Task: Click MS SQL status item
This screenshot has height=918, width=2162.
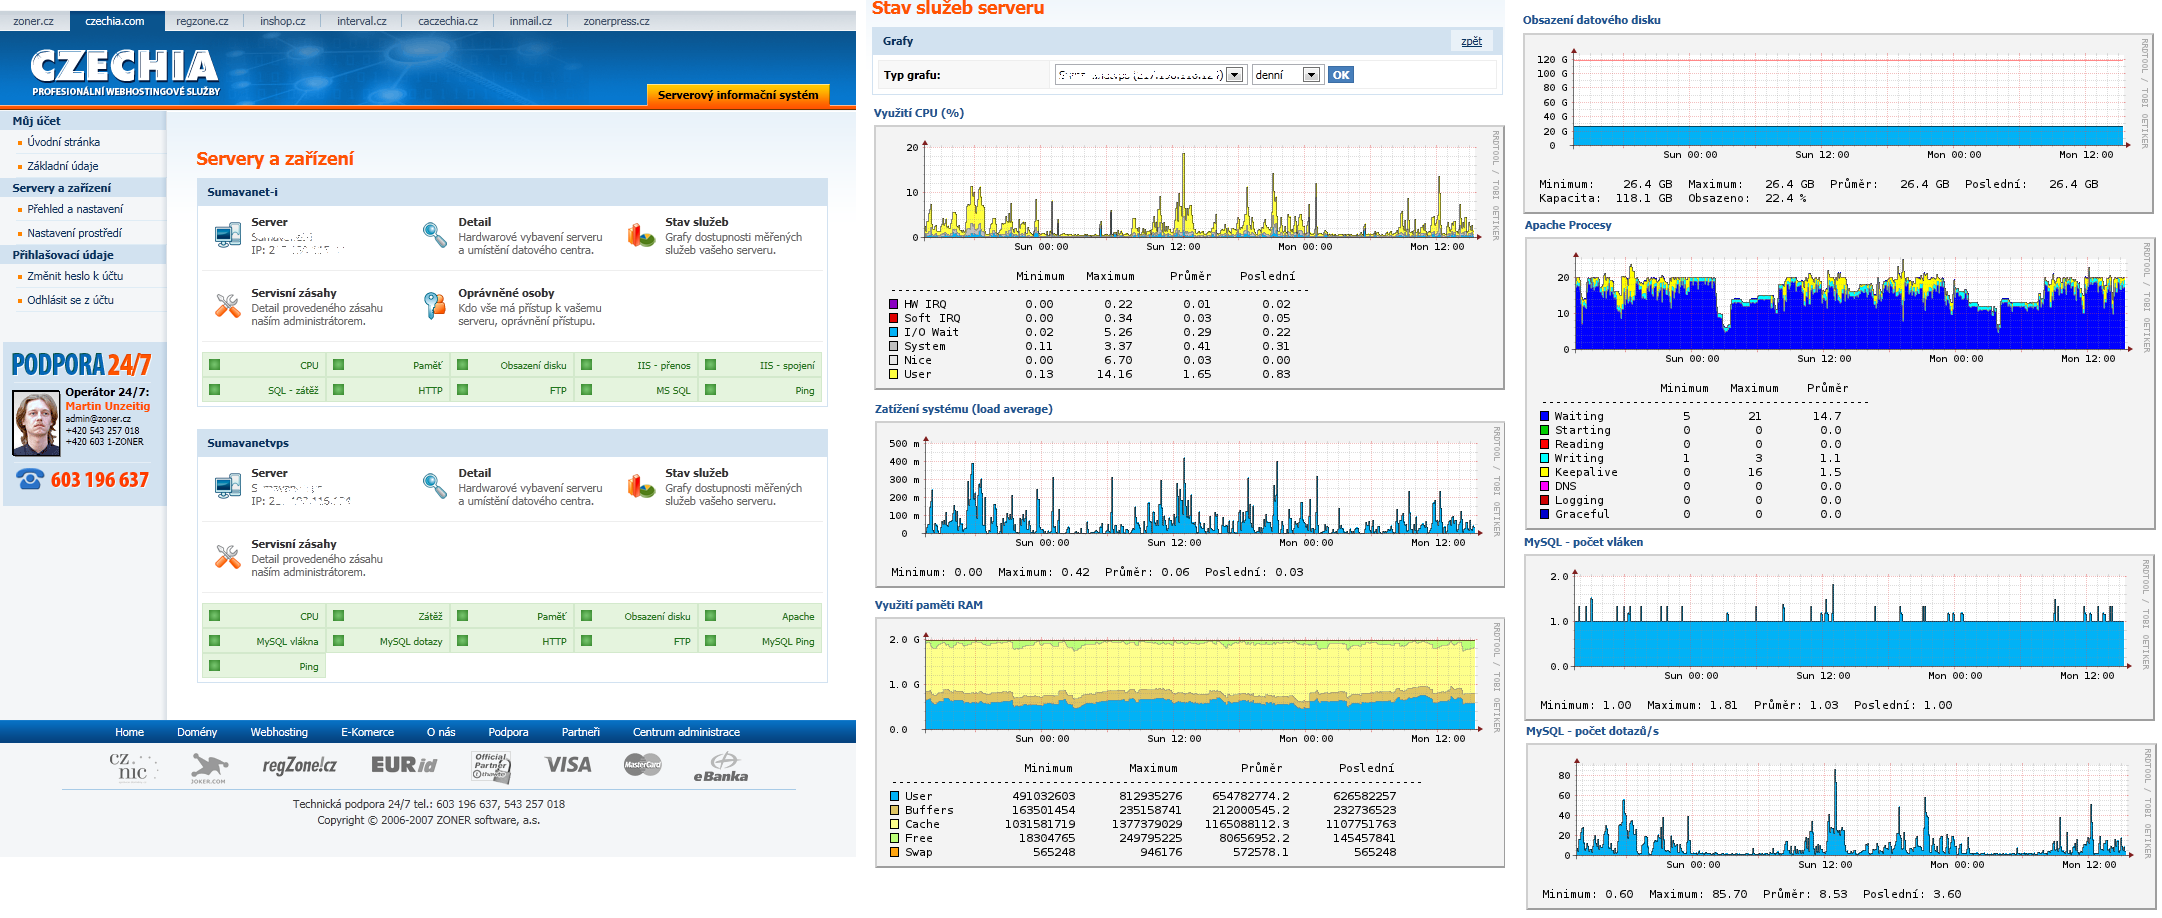Action: click(x=636, y=390)
